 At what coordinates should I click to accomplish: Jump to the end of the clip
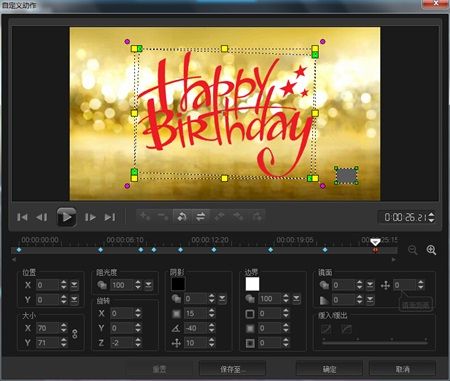(110, 217)
